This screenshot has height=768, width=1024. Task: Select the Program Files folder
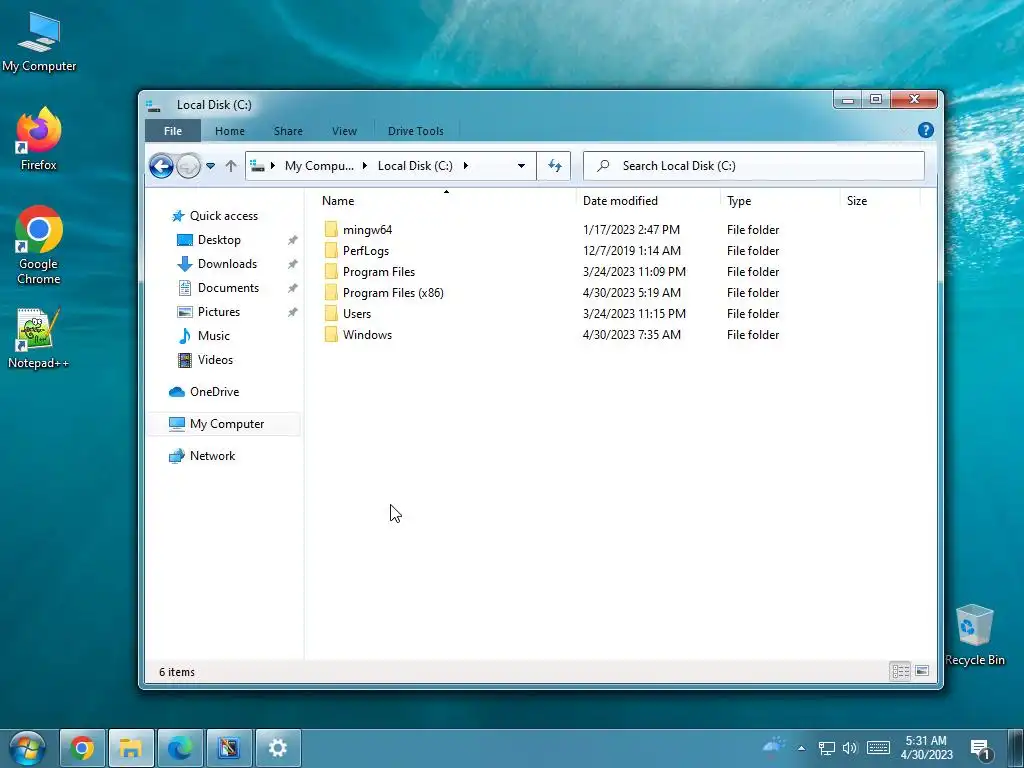379,272
